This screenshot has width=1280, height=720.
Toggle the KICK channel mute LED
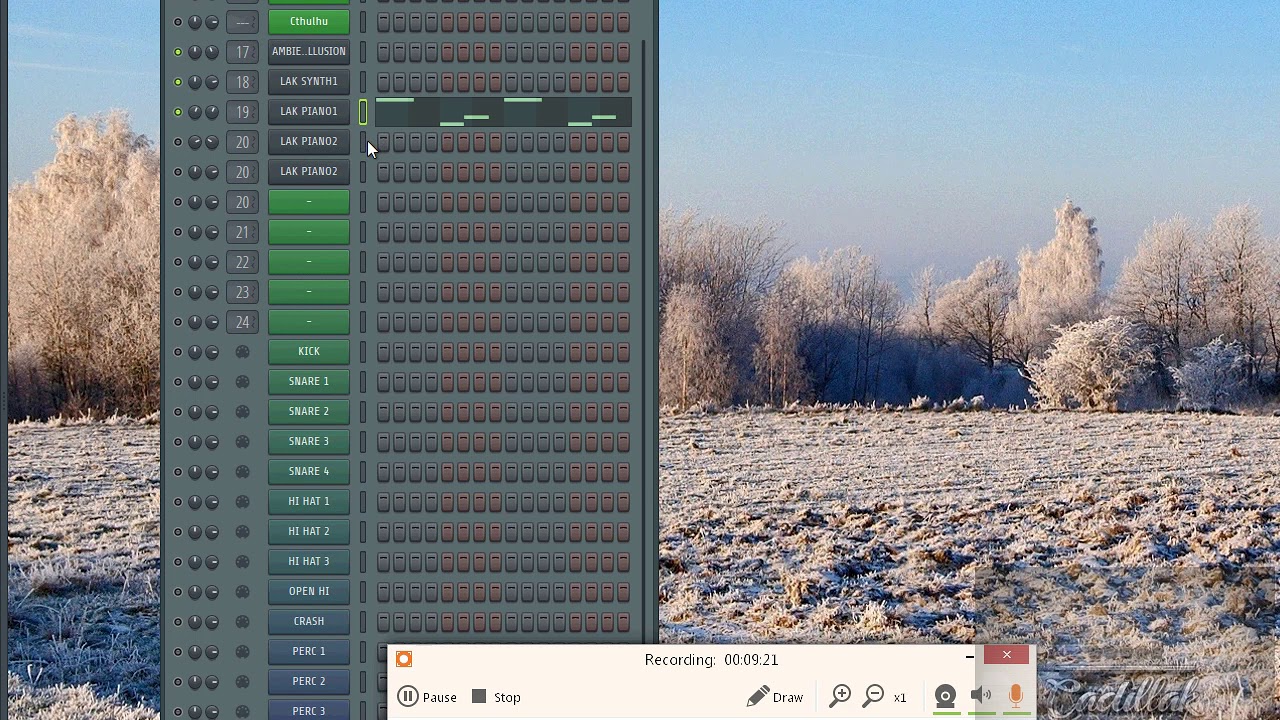pos(178,352)
